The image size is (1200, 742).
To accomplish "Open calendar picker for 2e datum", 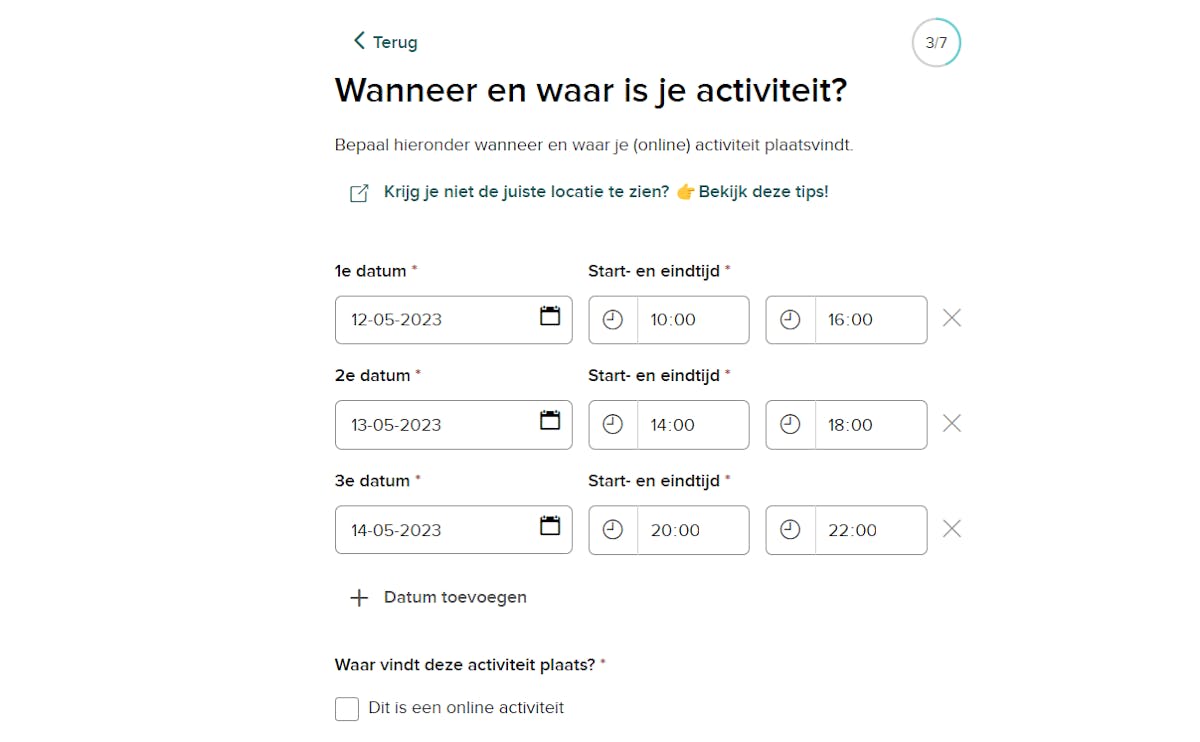I will pos(550,421).
